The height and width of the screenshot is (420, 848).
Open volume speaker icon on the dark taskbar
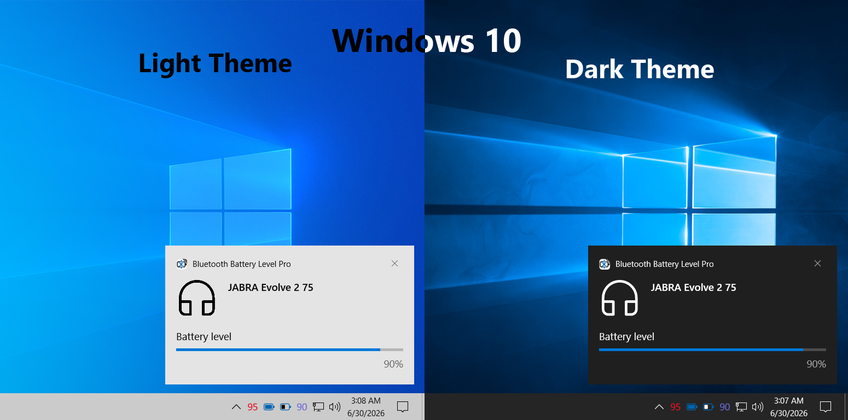coord(758,407)
